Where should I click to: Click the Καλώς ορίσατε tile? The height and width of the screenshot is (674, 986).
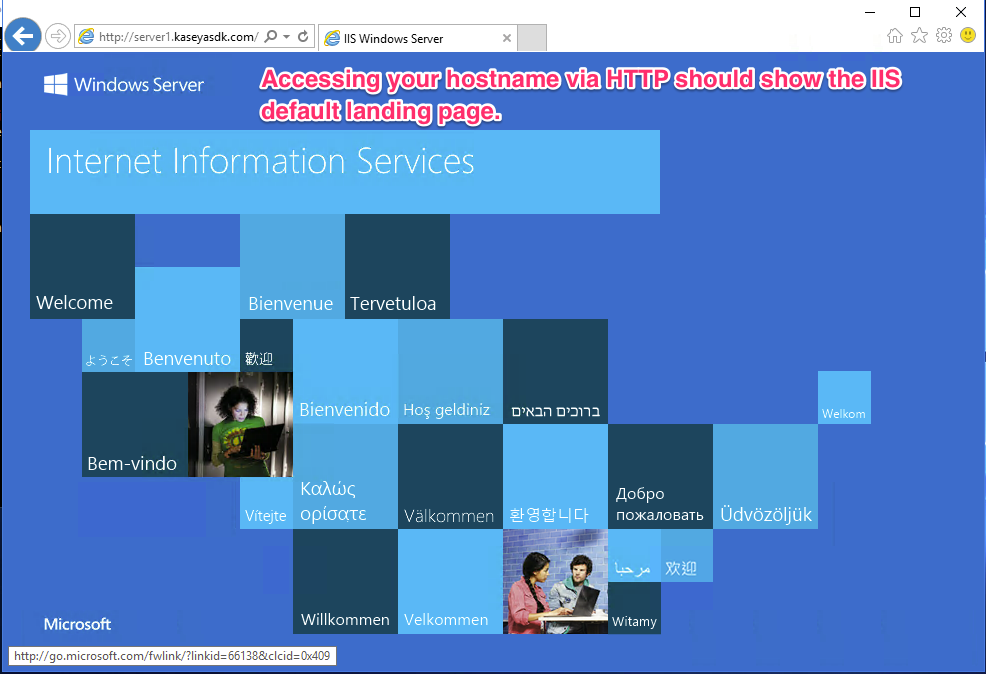tap(345, 477)
